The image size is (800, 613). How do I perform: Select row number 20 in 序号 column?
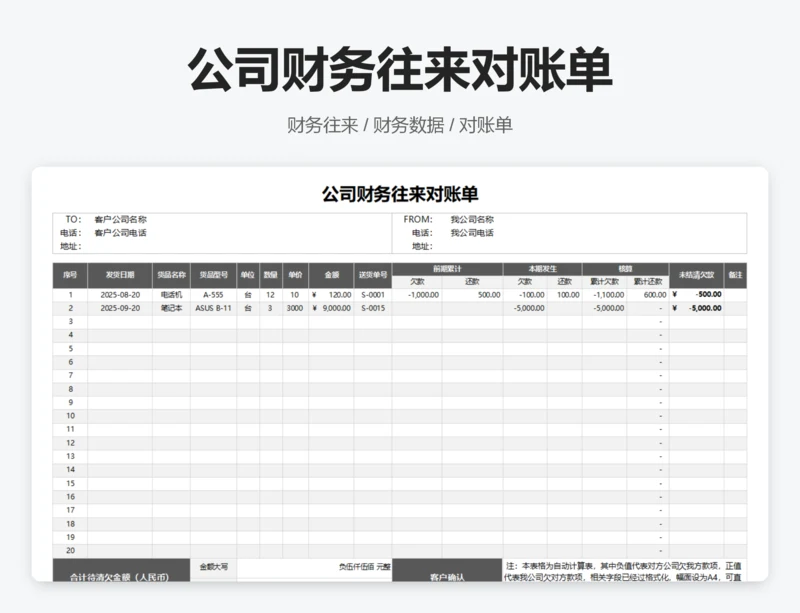[70, 551]
